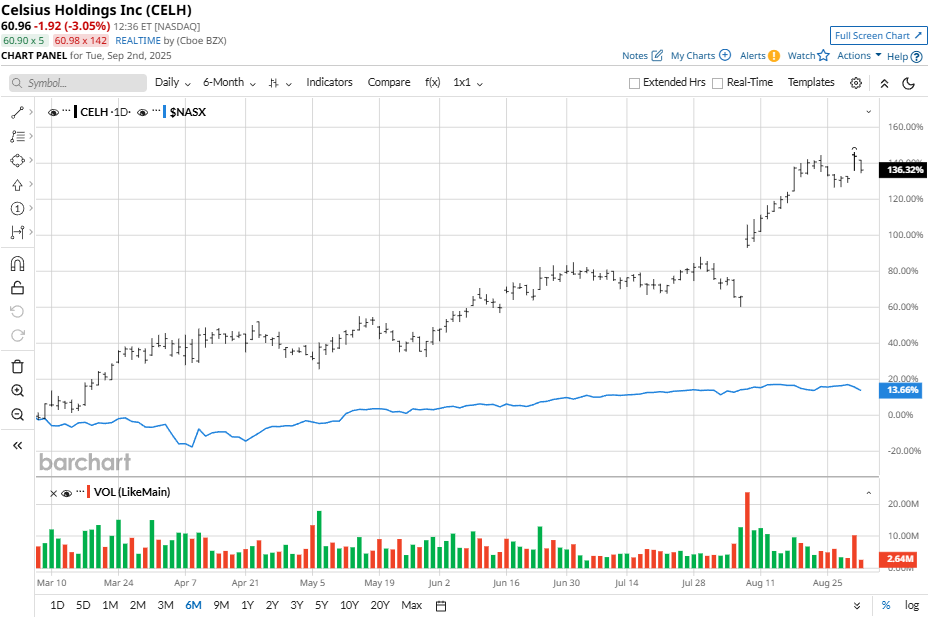
Task: Open the Indicators menu
Action: pyautogui.click(x=330, y=83)
